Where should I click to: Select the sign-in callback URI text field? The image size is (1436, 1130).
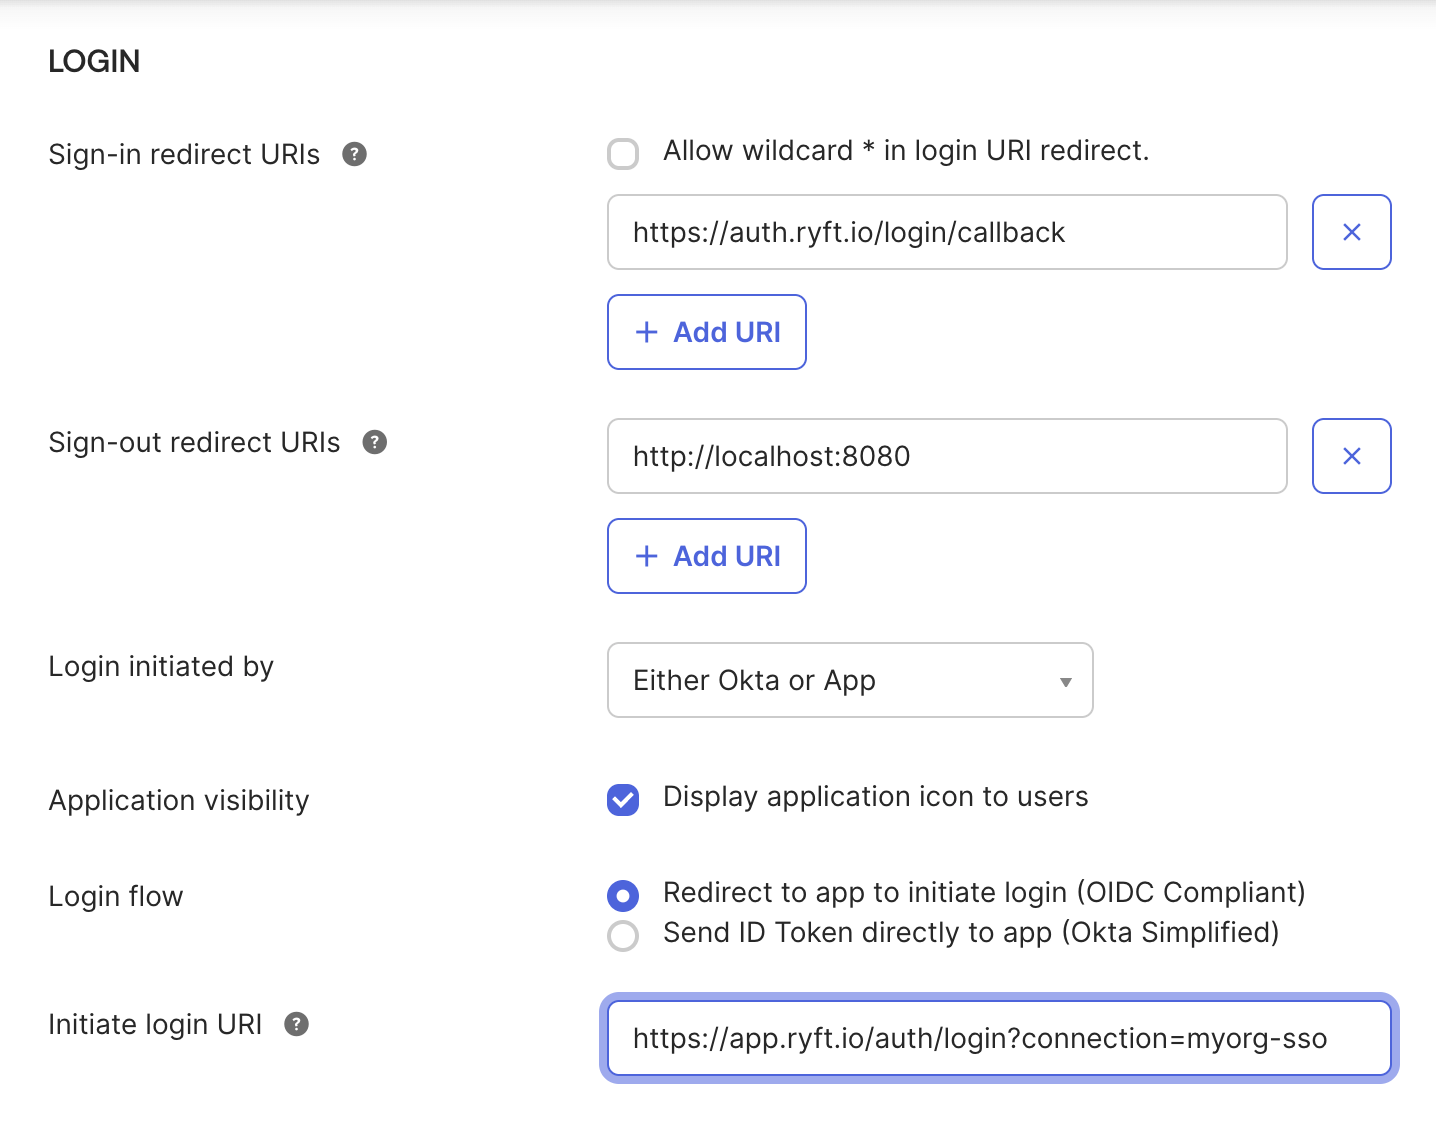click(946, 232)
